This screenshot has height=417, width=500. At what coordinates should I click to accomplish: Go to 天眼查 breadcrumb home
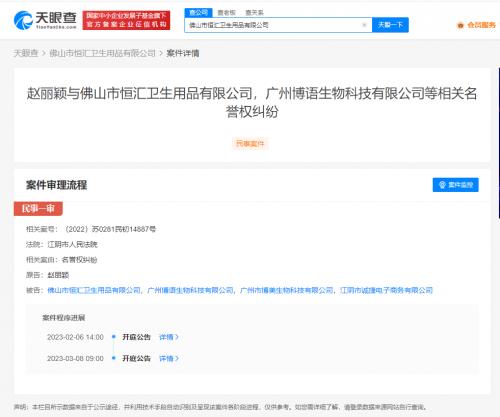click(26, 53)
